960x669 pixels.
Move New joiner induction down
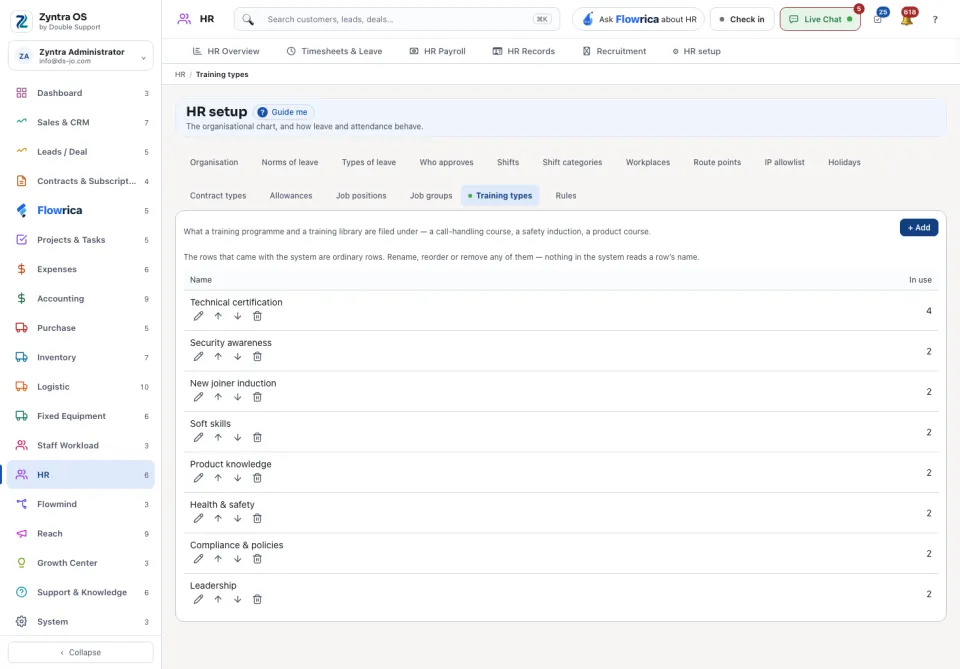click(x=238, y=397)
